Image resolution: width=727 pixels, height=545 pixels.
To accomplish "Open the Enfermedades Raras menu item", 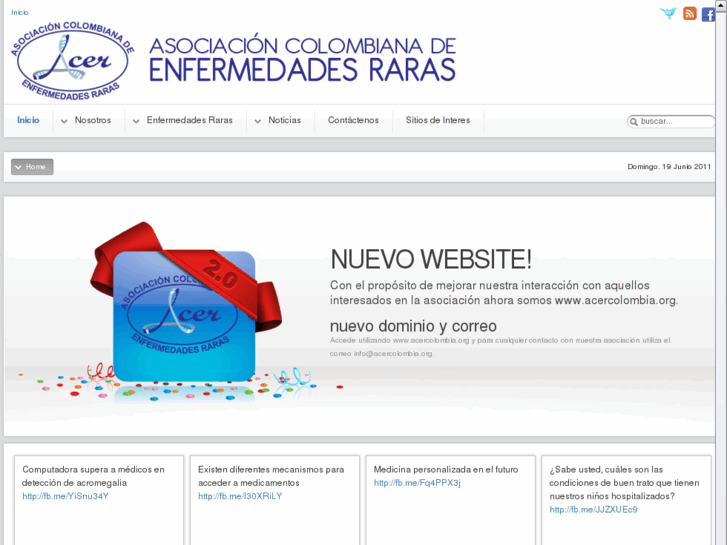I will (190, 120).
